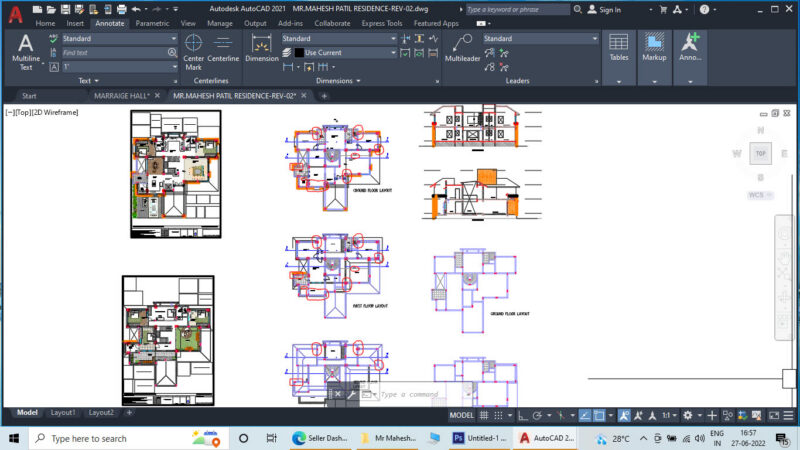Click the Dimension Break icon

406,38
